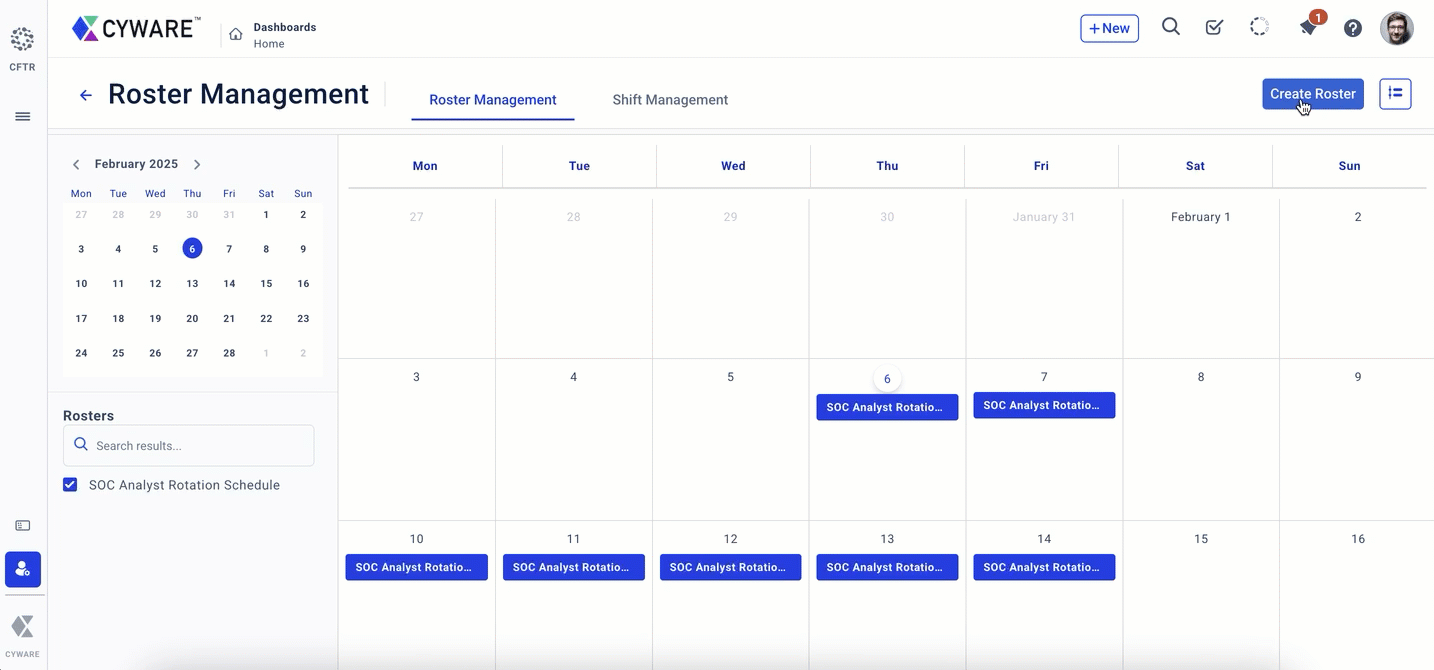1434x670 pixels.
Task: Open the notifications icon with red badge
Action: click(x=1309, y=27)
